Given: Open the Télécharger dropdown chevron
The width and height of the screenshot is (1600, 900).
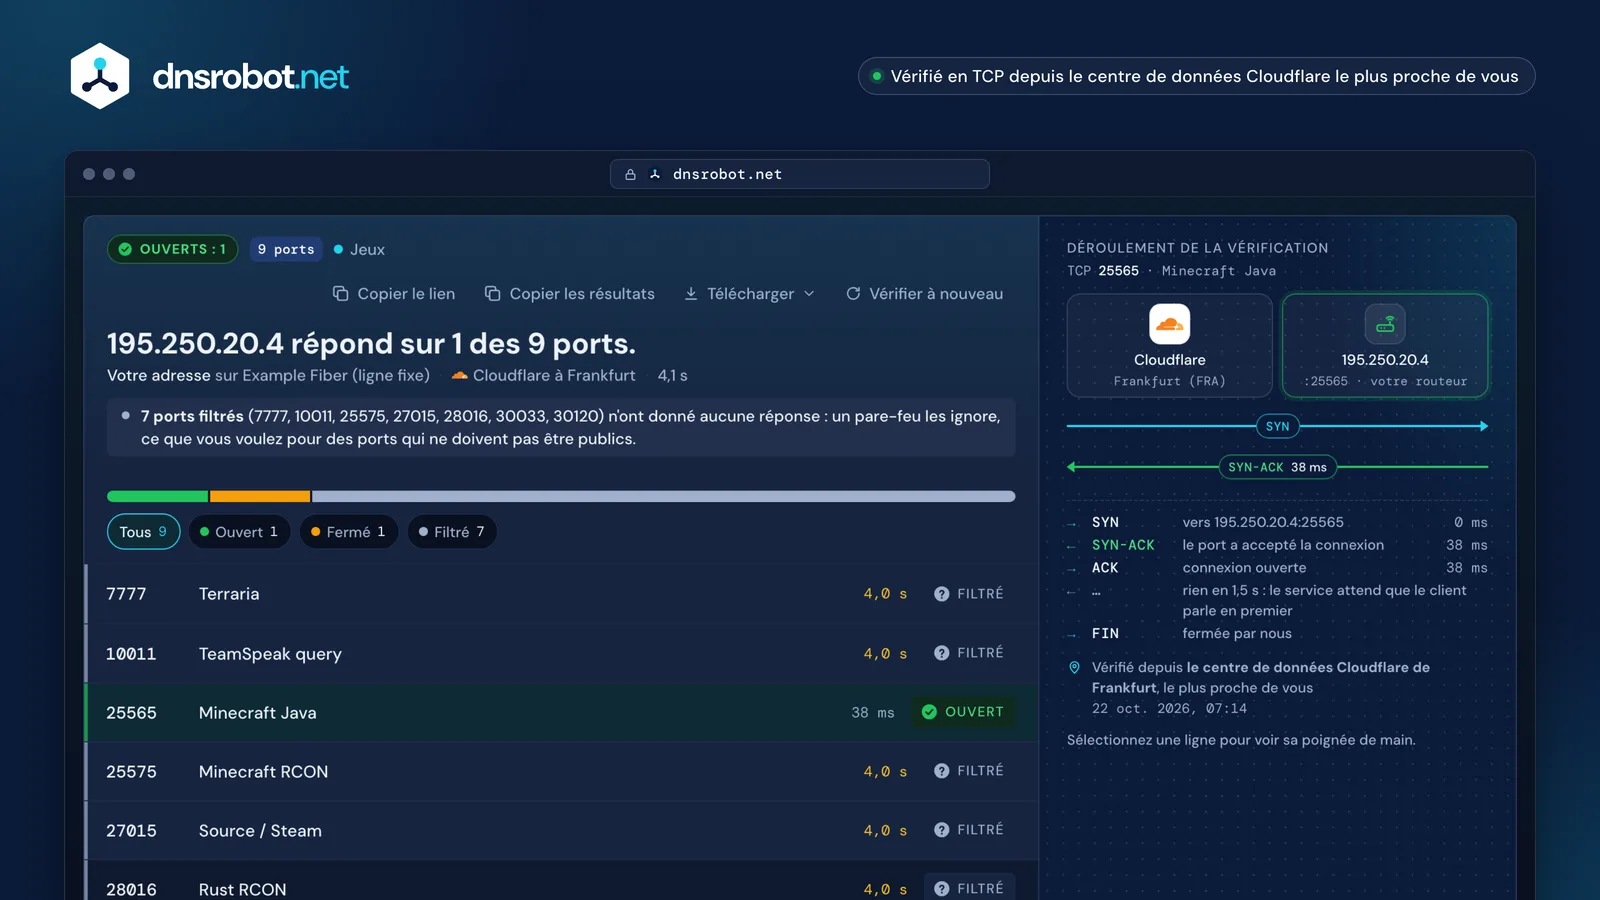Looking at the screenshot, I should (x=809, y=294).
